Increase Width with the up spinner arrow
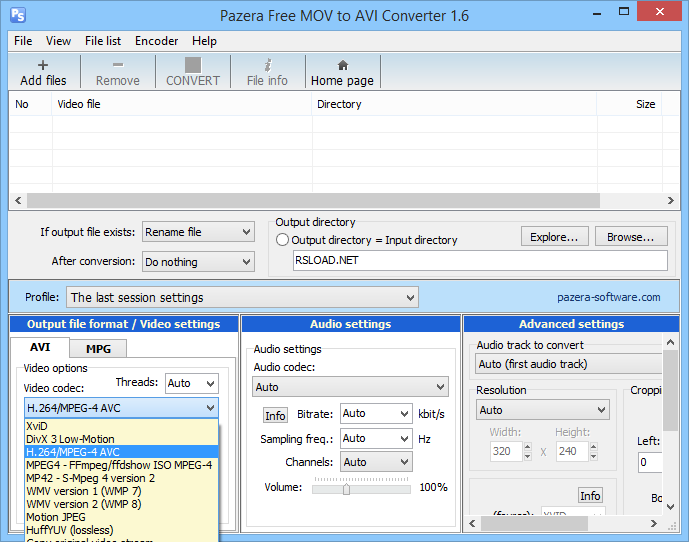 (528, 447)
